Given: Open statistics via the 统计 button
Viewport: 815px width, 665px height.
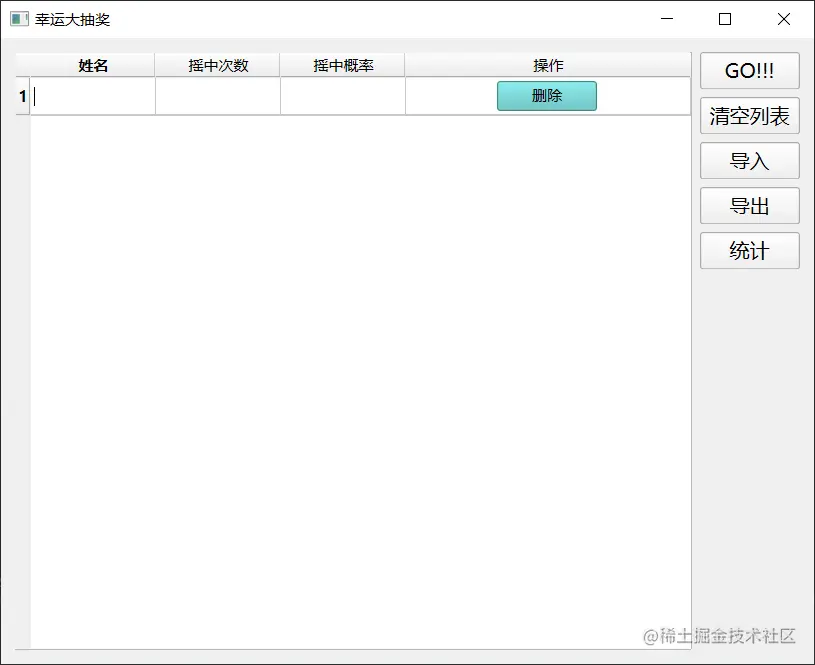Looking at the screenshot, I should [x=749, y=250].
